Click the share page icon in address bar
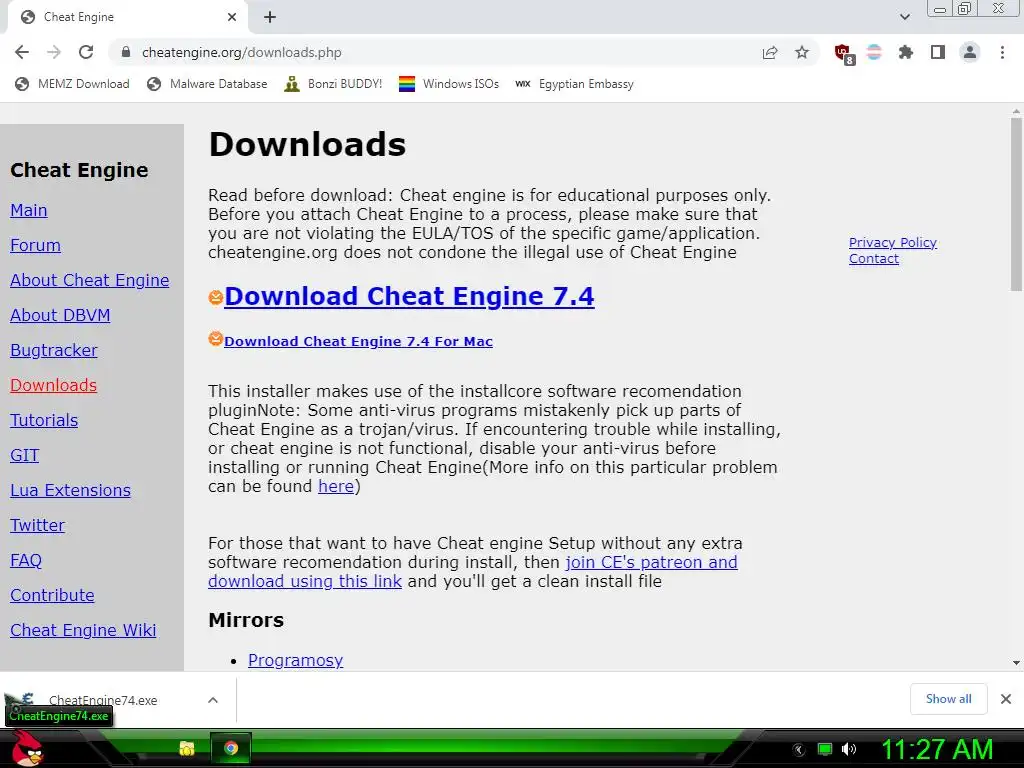The height and width of the screenshot is (768, 1024). tap(770, 52)
